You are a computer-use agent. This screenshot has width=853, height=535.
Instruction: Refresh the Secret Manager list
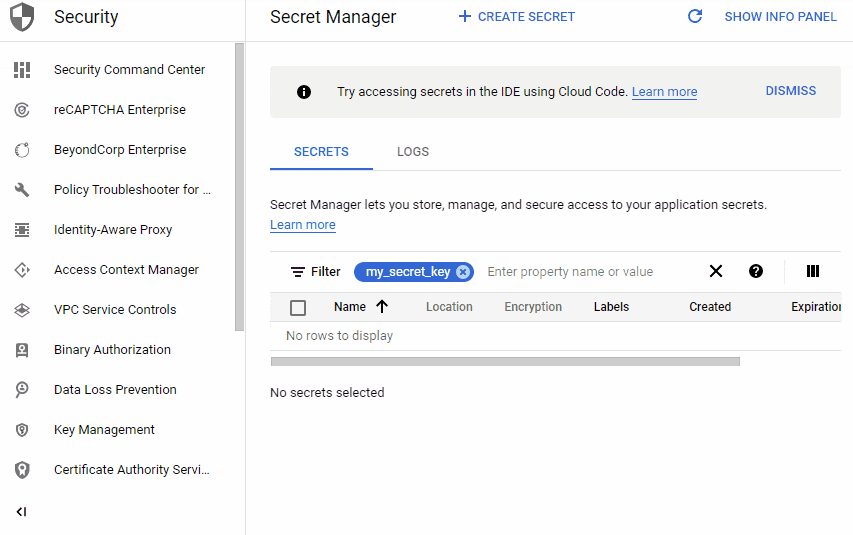695,16
